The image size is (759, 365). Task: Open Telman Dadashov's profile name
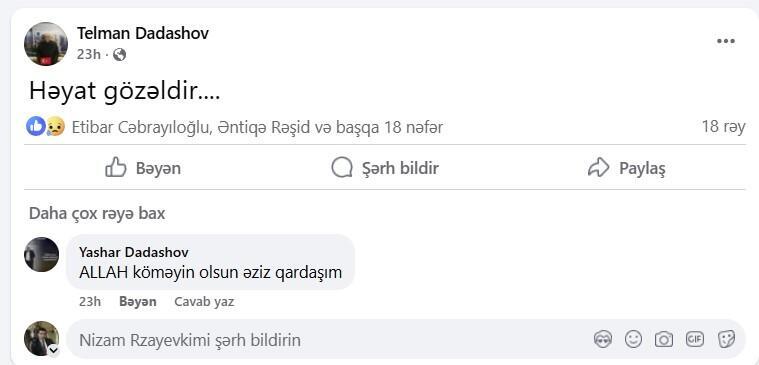pos(143,33)
